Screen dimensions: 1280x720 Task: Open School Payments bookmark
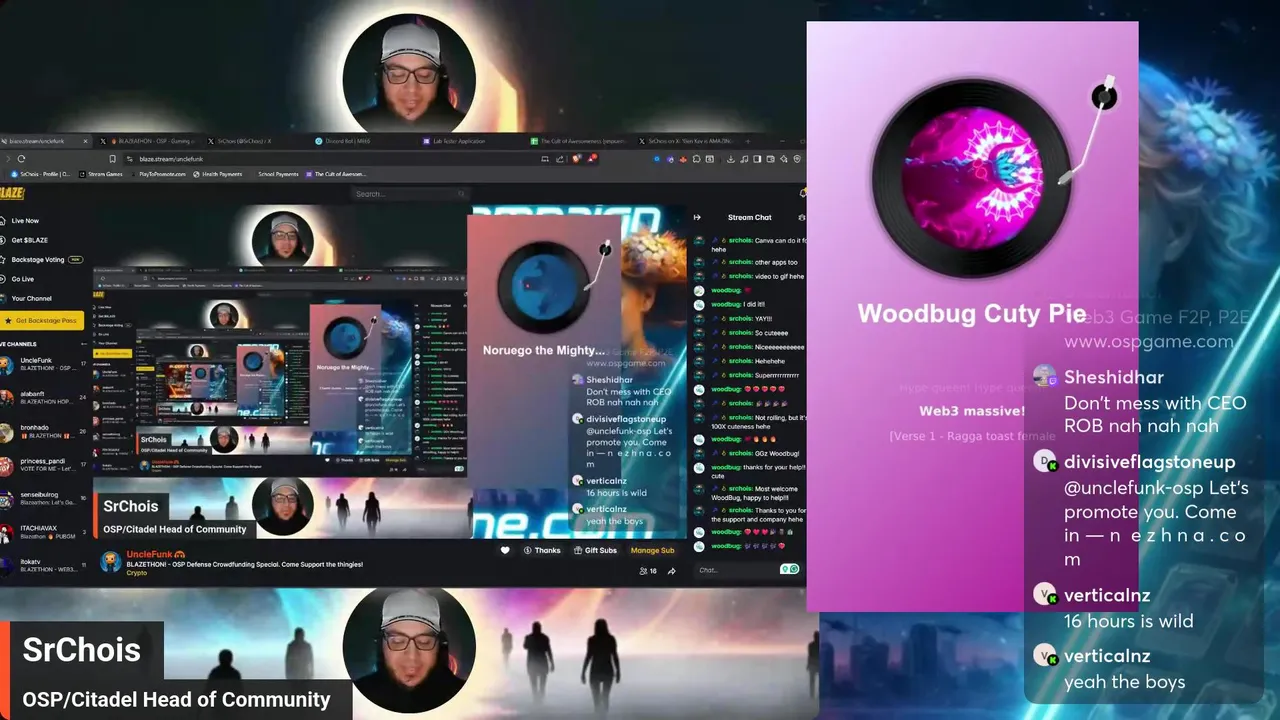click(x=277, y=174)
